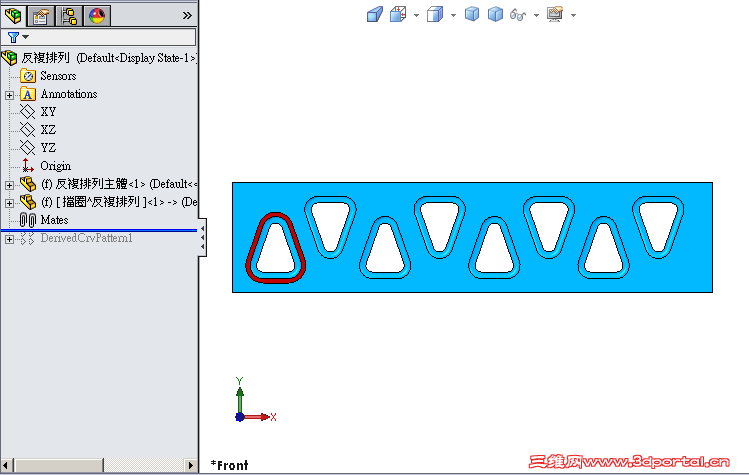Click the XZ plane icon
This screenshot has width=749, height=475.
(28, 130)
